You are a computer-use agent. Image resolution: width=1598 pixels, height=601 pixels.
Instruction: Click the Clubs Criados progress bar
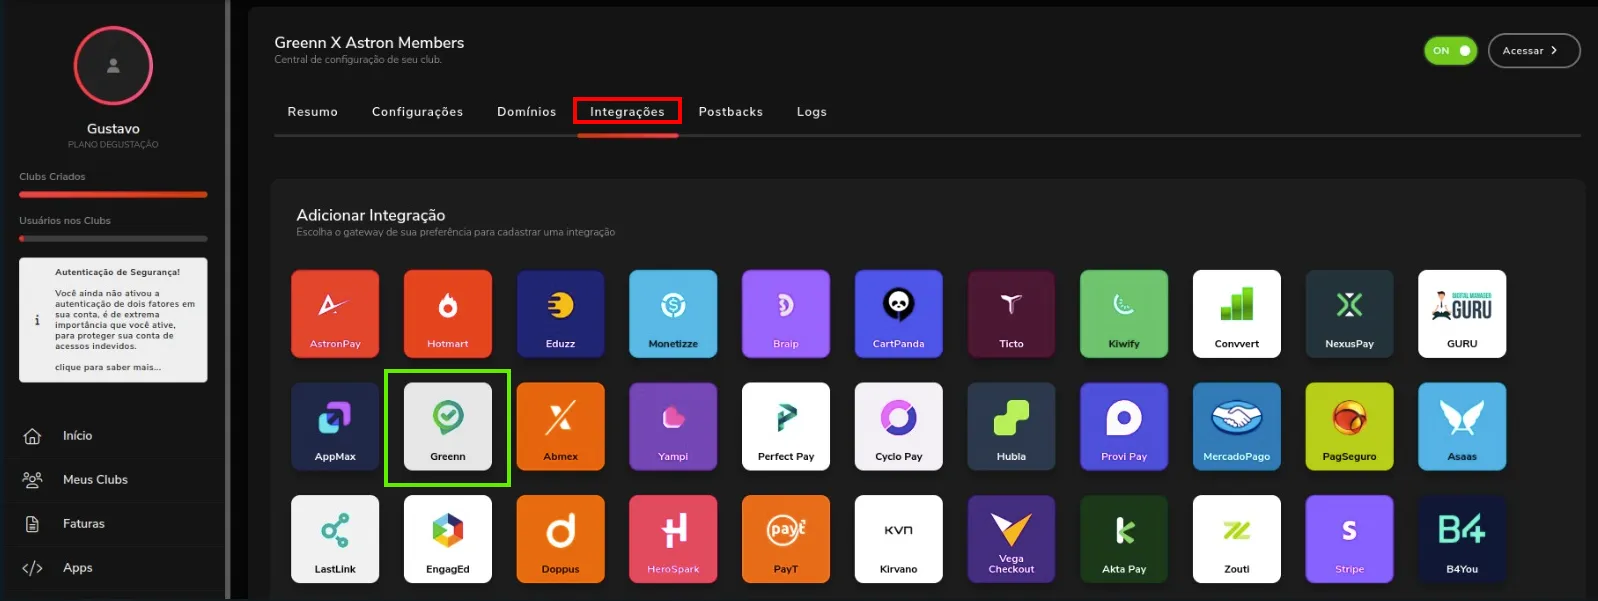tap(113, 195)
